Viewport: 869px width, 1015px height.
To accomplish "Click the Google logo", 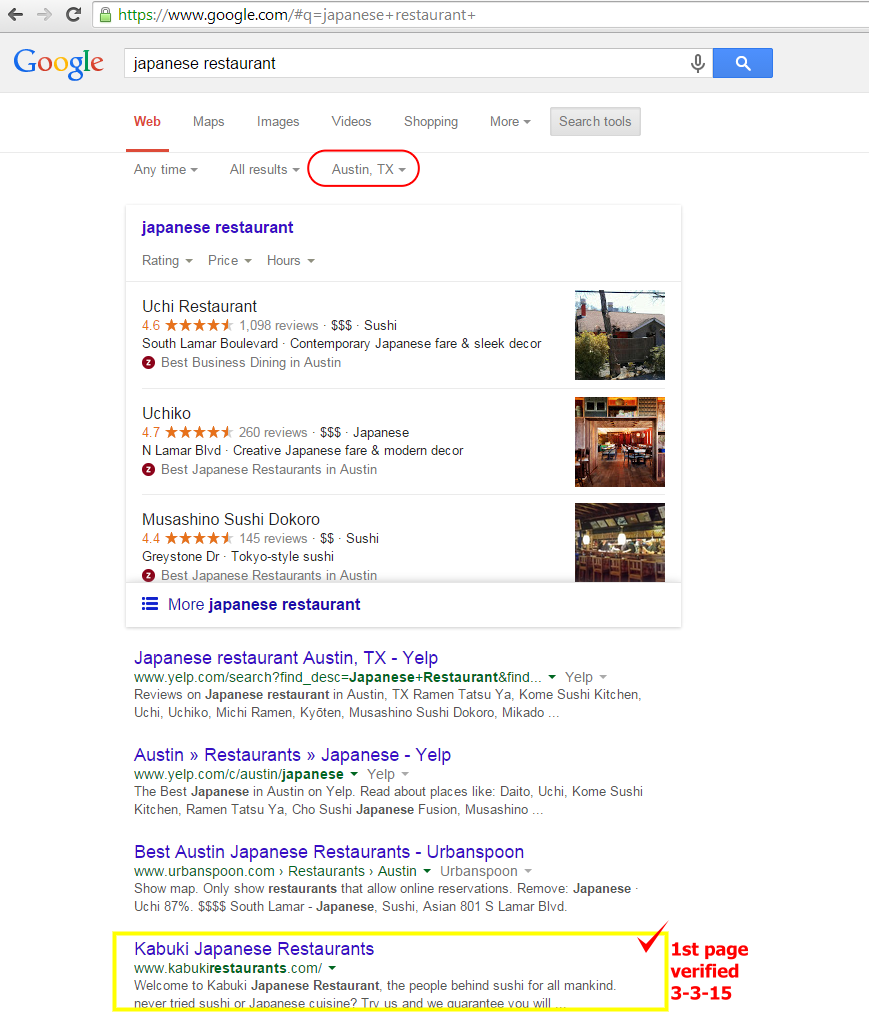I will click(x=58, y=63).
